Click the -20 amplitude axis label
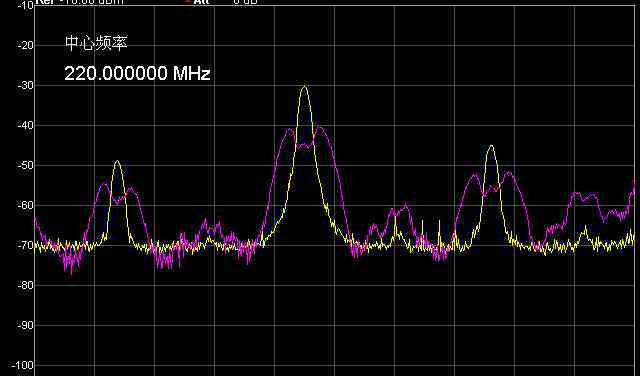 pos(25,45)
